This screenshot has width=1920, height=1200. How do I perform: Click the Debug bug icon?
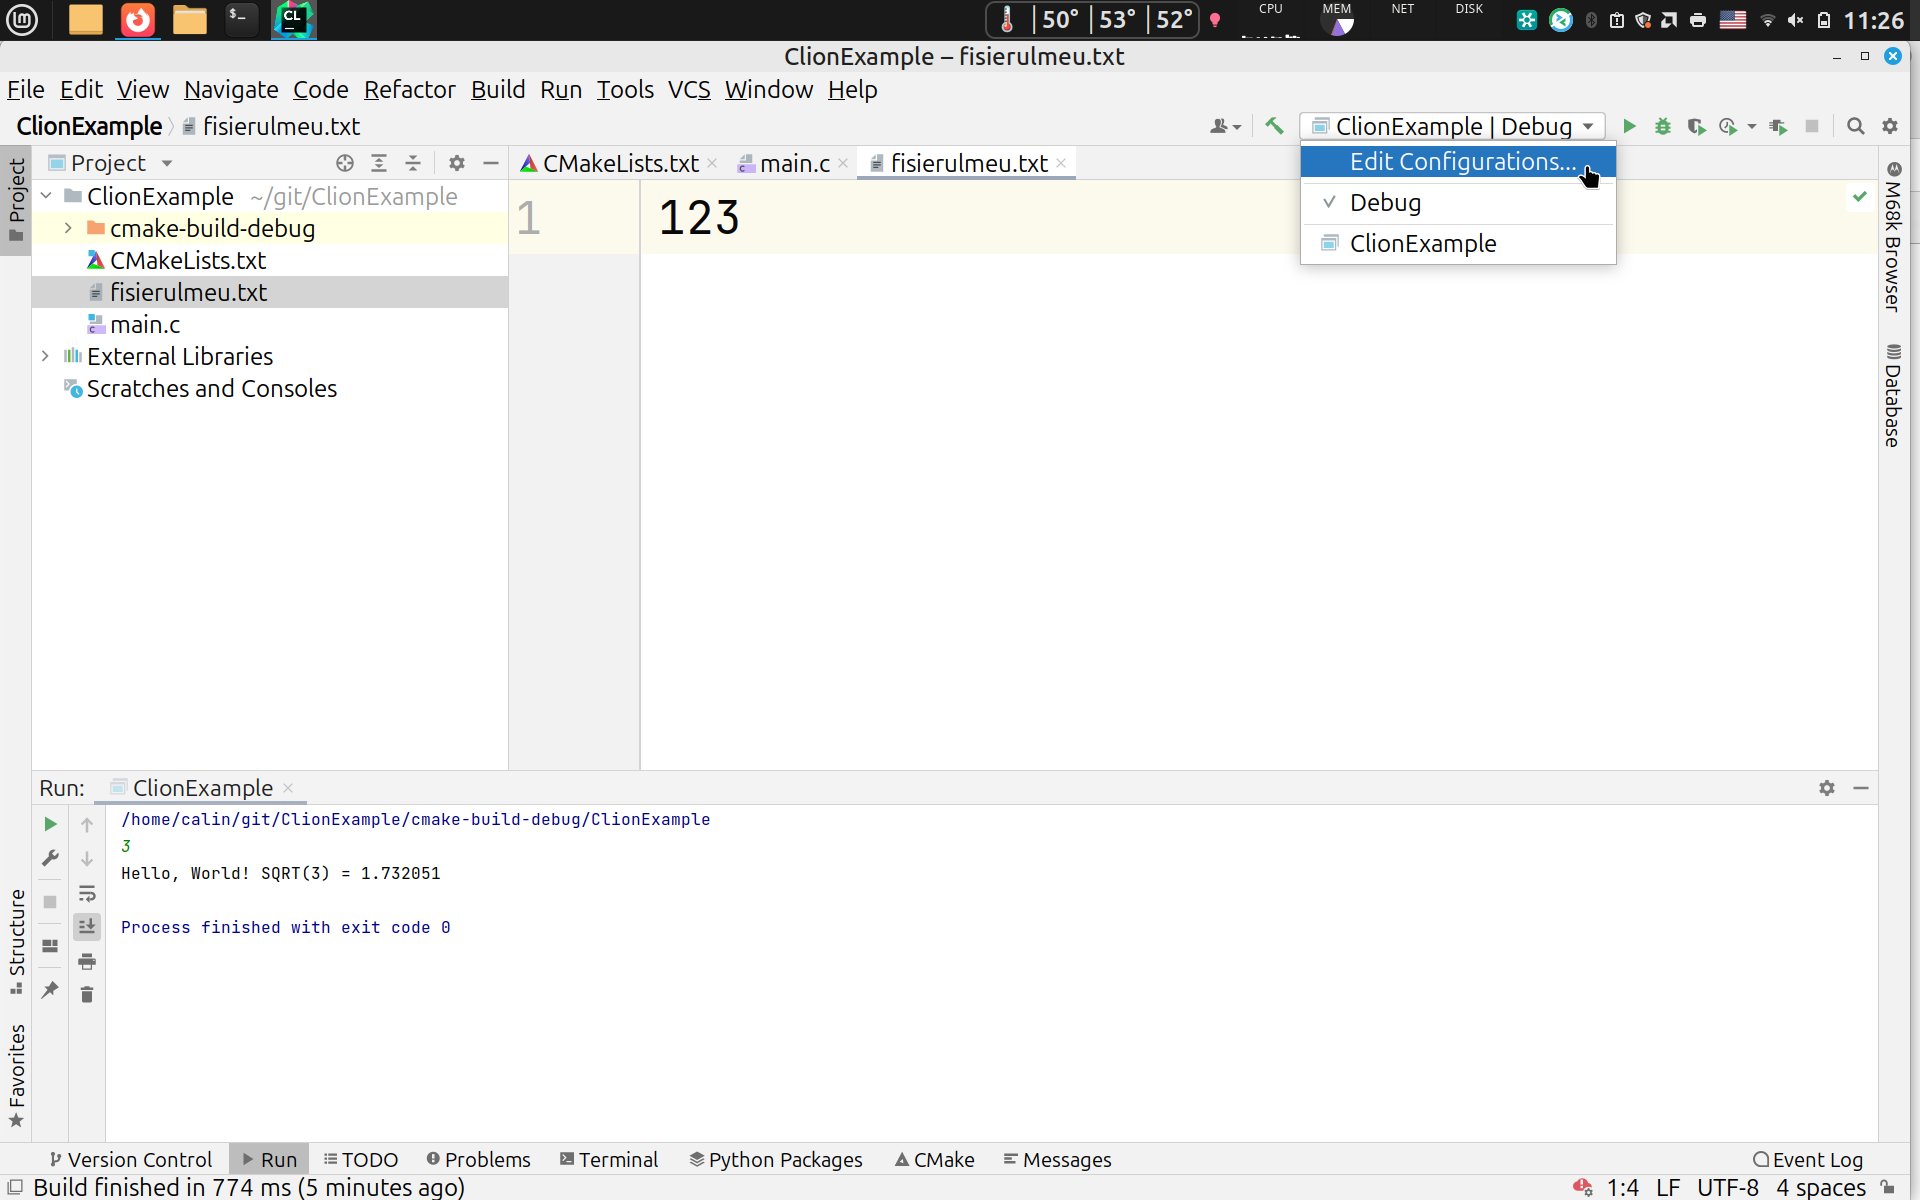(1662, 126)
